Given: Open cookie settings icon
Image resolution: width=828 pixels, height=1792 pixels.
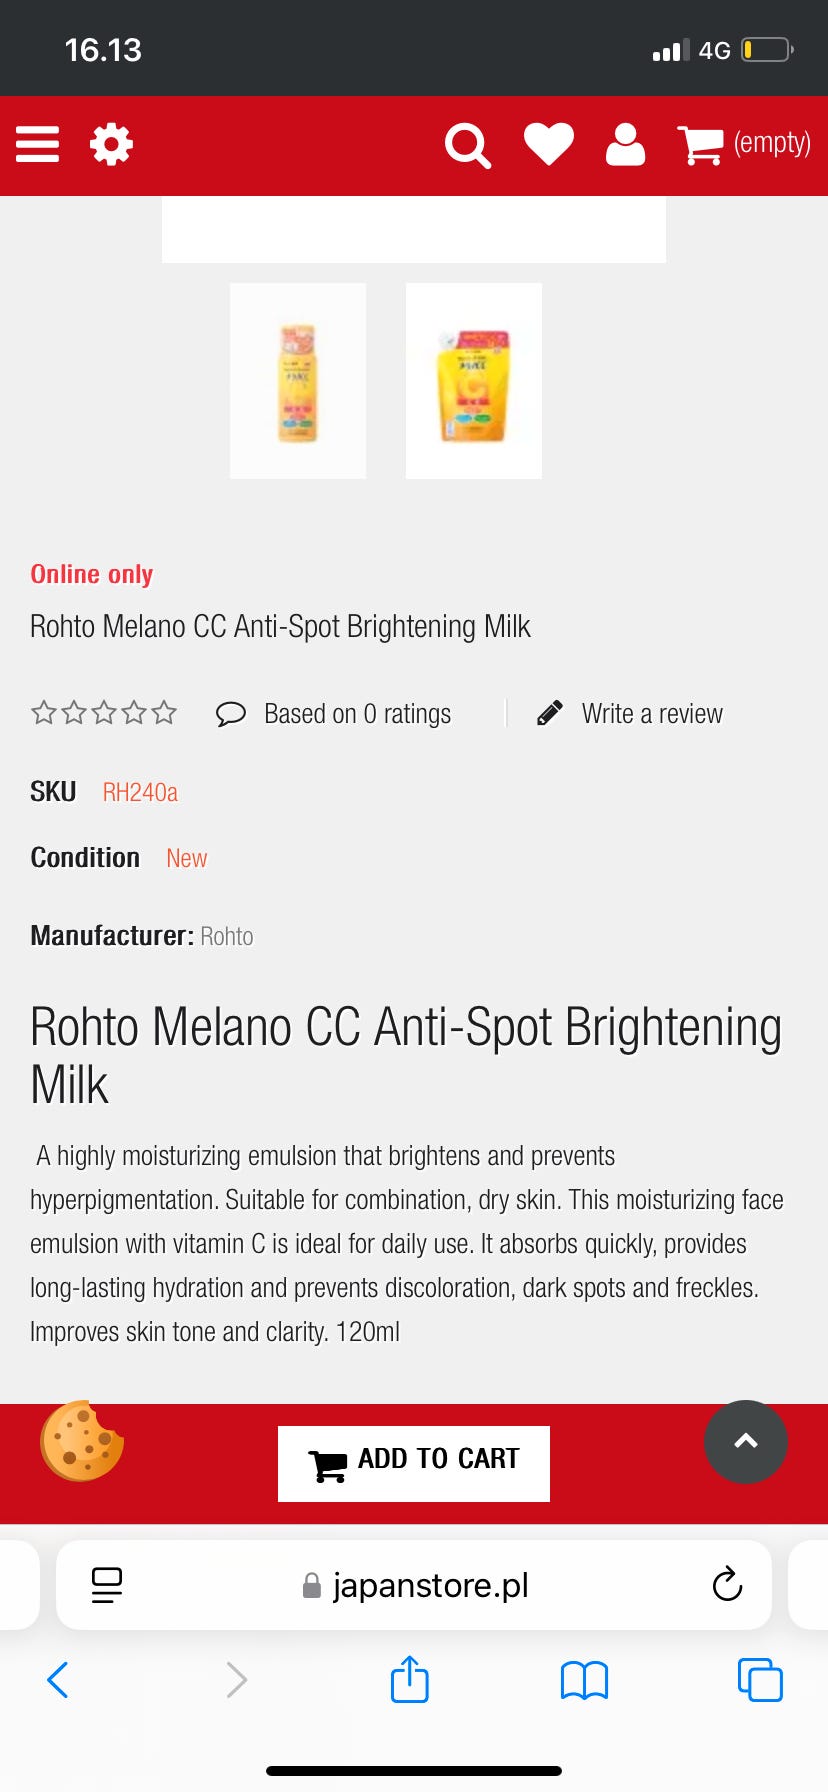Looking at the screenshot, I should click(x=82, y=1441).
